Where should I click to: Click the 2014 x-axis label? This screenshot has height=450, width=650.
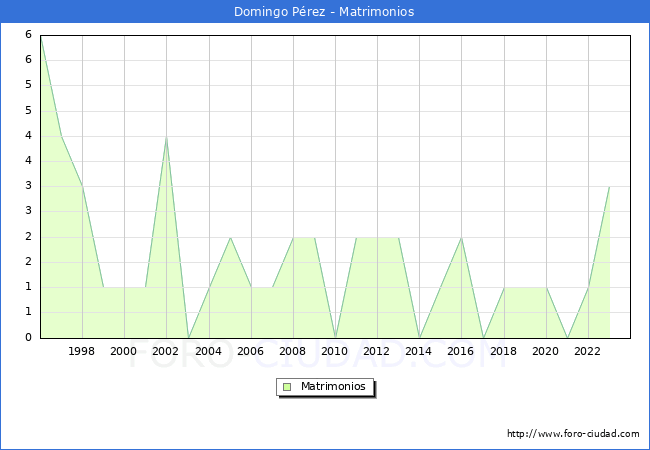pyautogui.click(x=419, y=351)
